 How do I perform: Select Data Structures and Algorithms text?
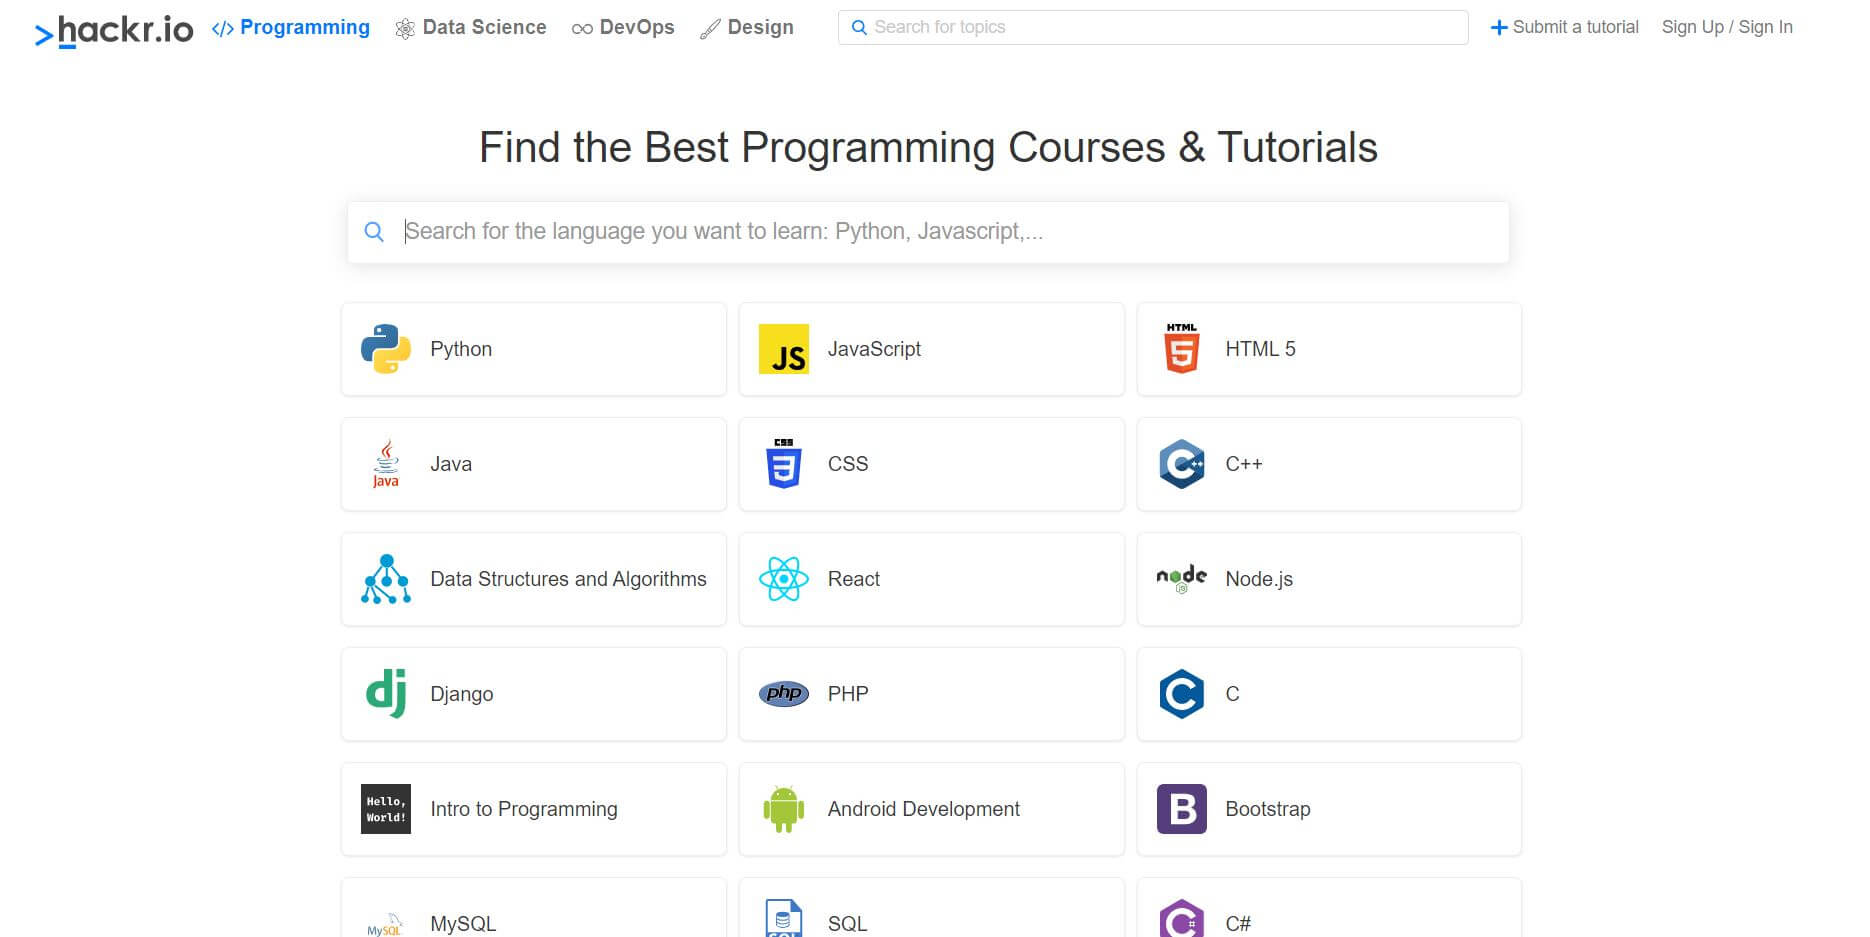pos(568,579)
